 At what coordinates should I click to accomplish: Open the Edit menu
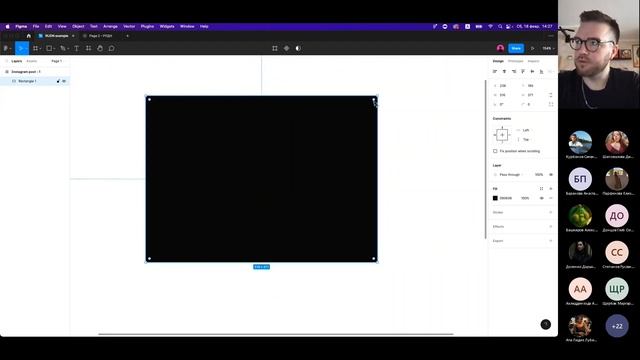point(49,27)
